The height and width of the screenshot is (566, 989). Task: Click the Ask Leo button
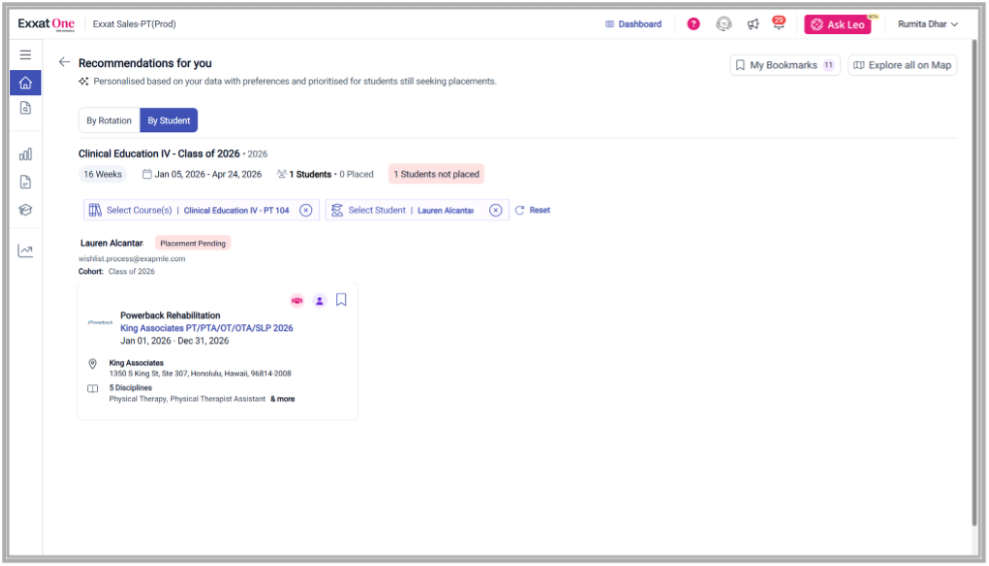pyautogui.click(x=837, y=24)
